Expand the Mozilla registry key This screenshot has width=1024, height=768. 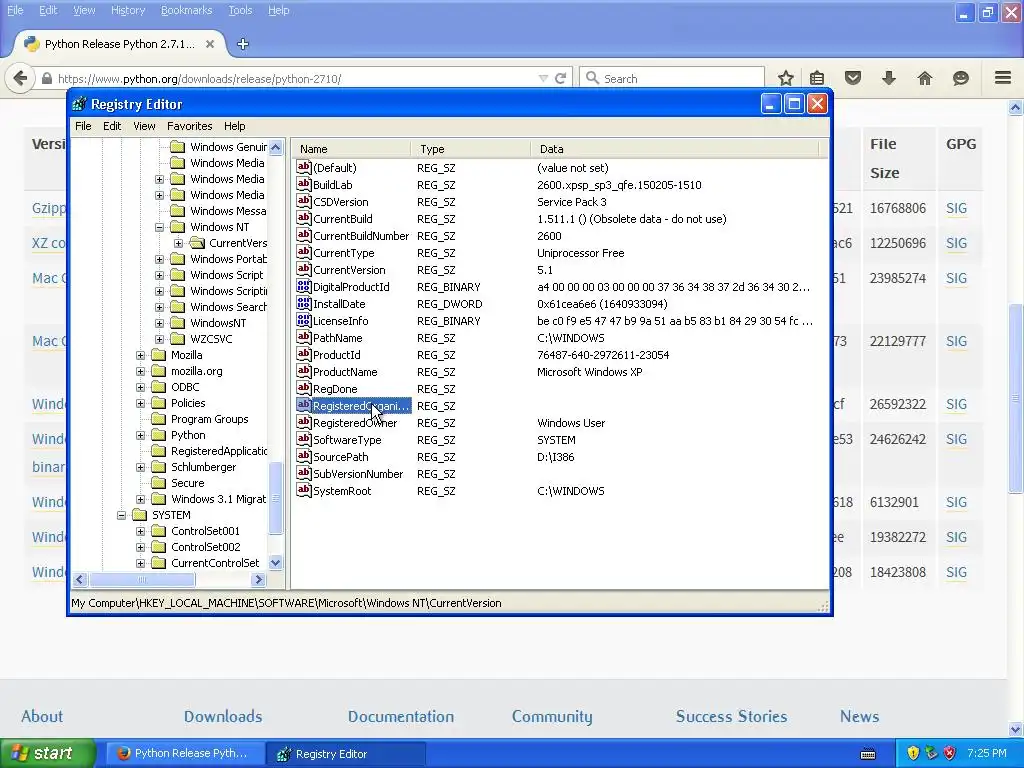140,355
